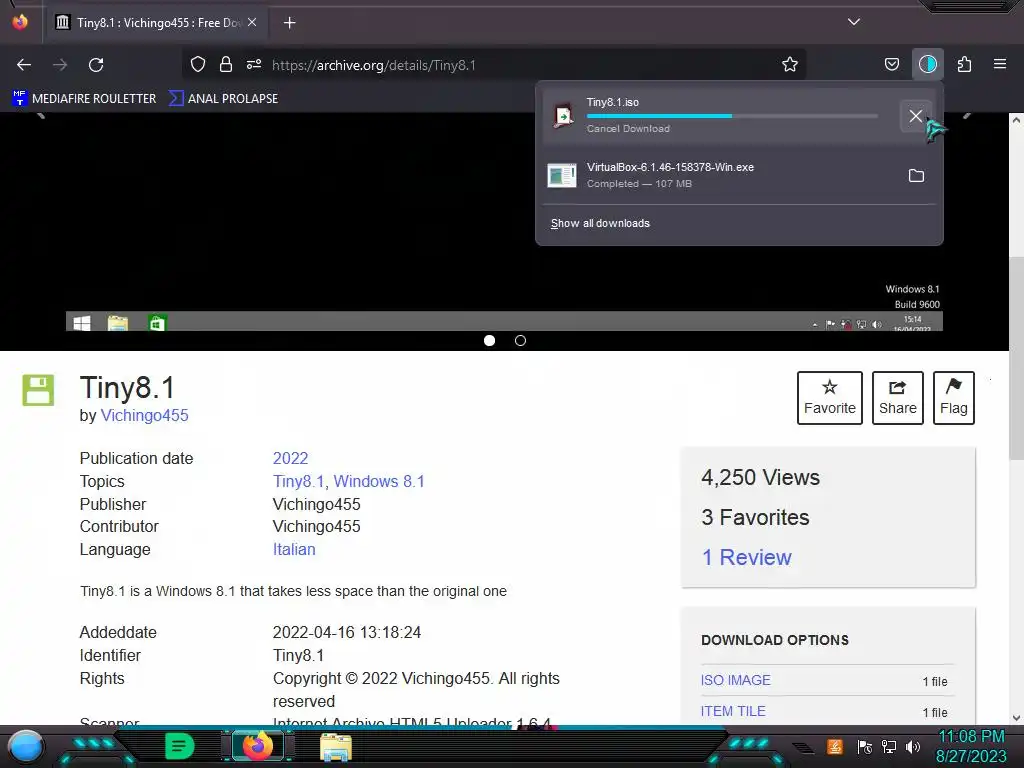The height and width of the screenshot is (768, 1024).
Task: Open the extensions puzzle-piece menu
Action: tap(964, 64)
